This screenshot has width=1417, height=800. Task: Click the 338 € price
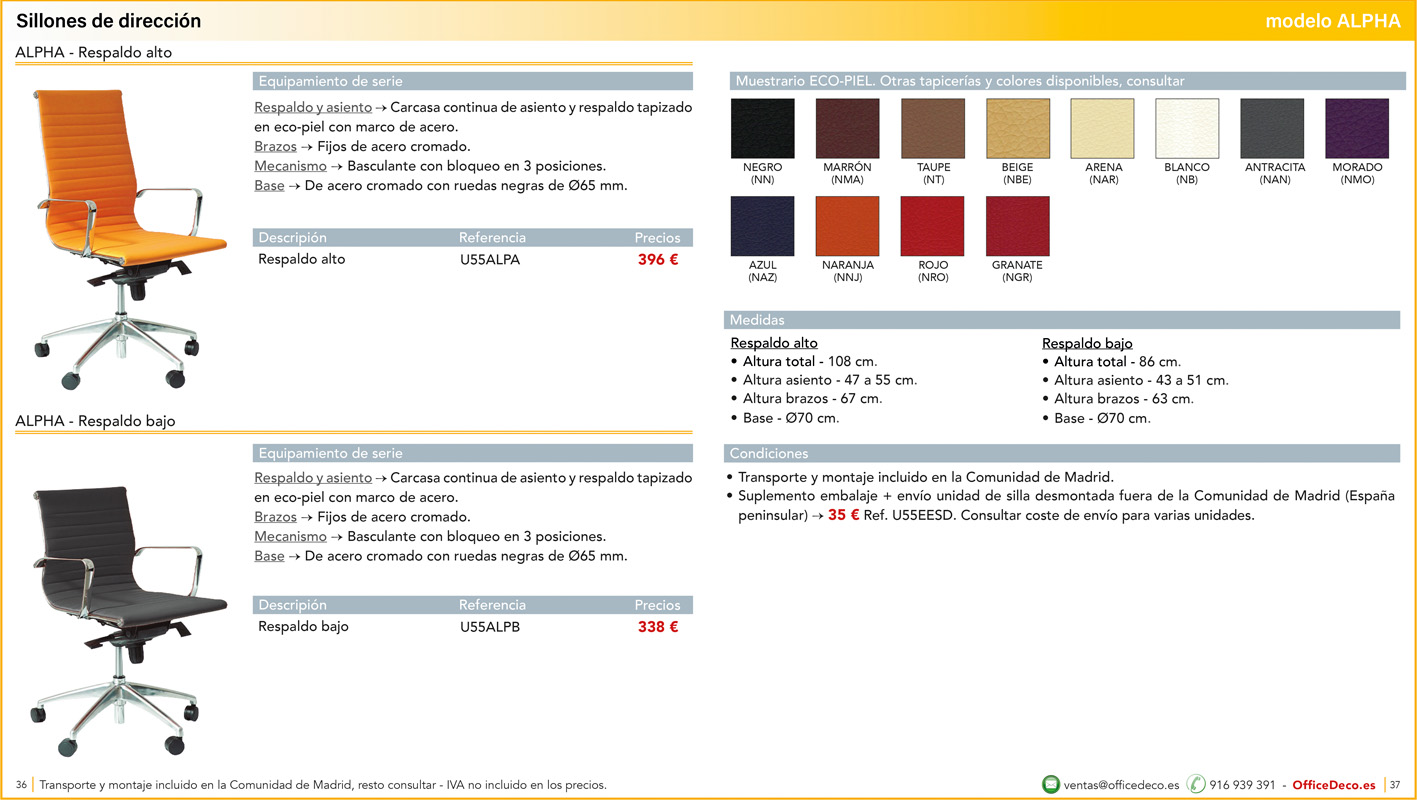658,627
